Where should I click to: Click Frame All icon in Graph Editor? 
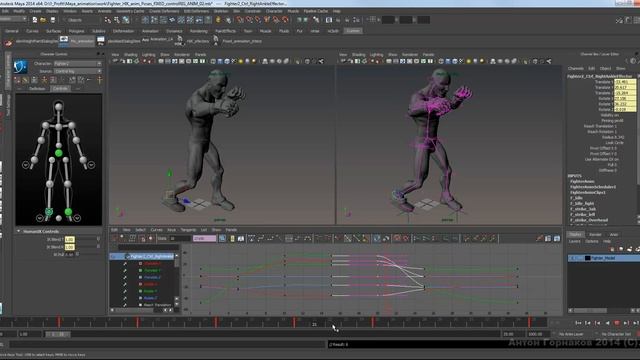tap(222, 238)
